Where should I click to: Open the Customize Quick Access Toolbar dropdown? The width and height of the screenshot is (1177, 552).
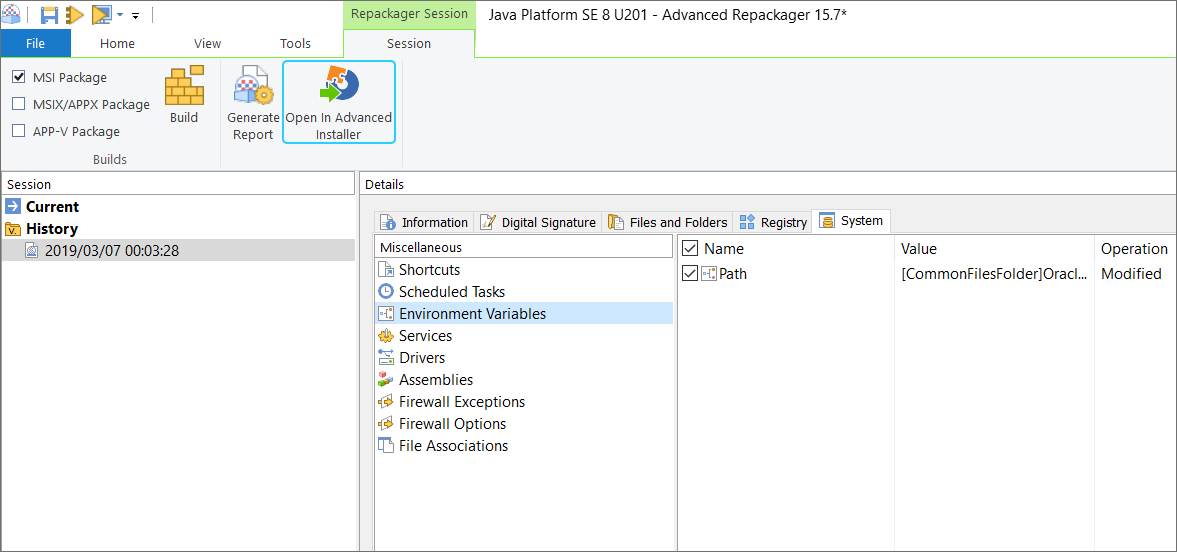(x=136, y=15)
